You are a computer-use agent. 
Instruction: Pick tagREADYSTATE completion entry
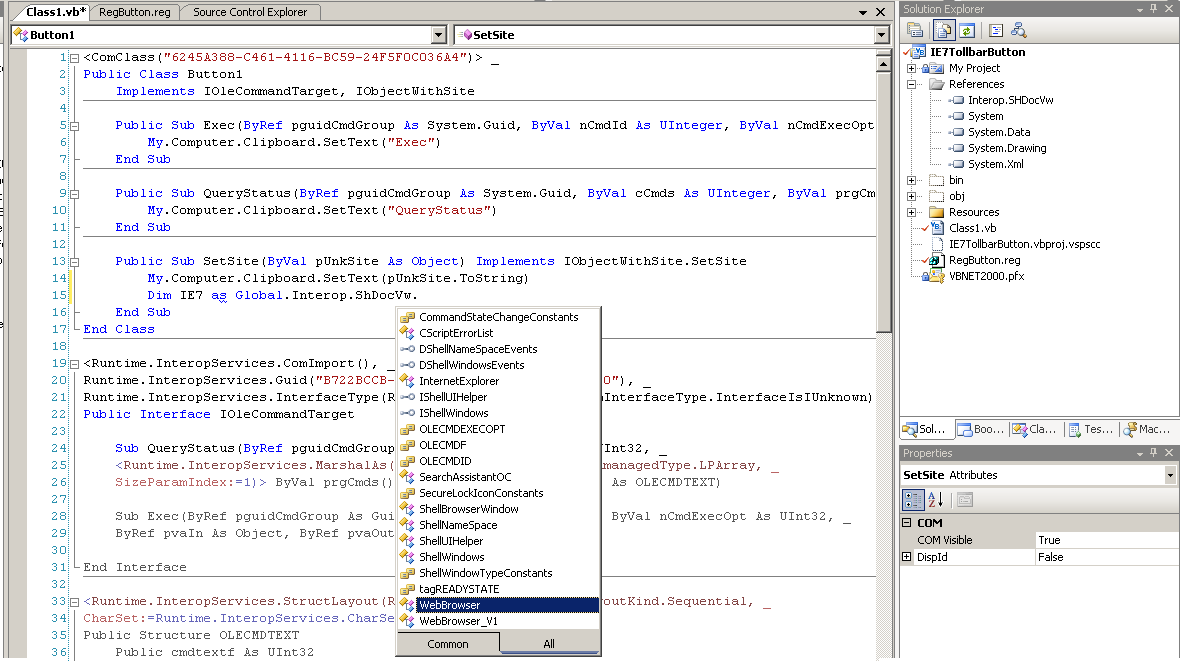point(498,589)
